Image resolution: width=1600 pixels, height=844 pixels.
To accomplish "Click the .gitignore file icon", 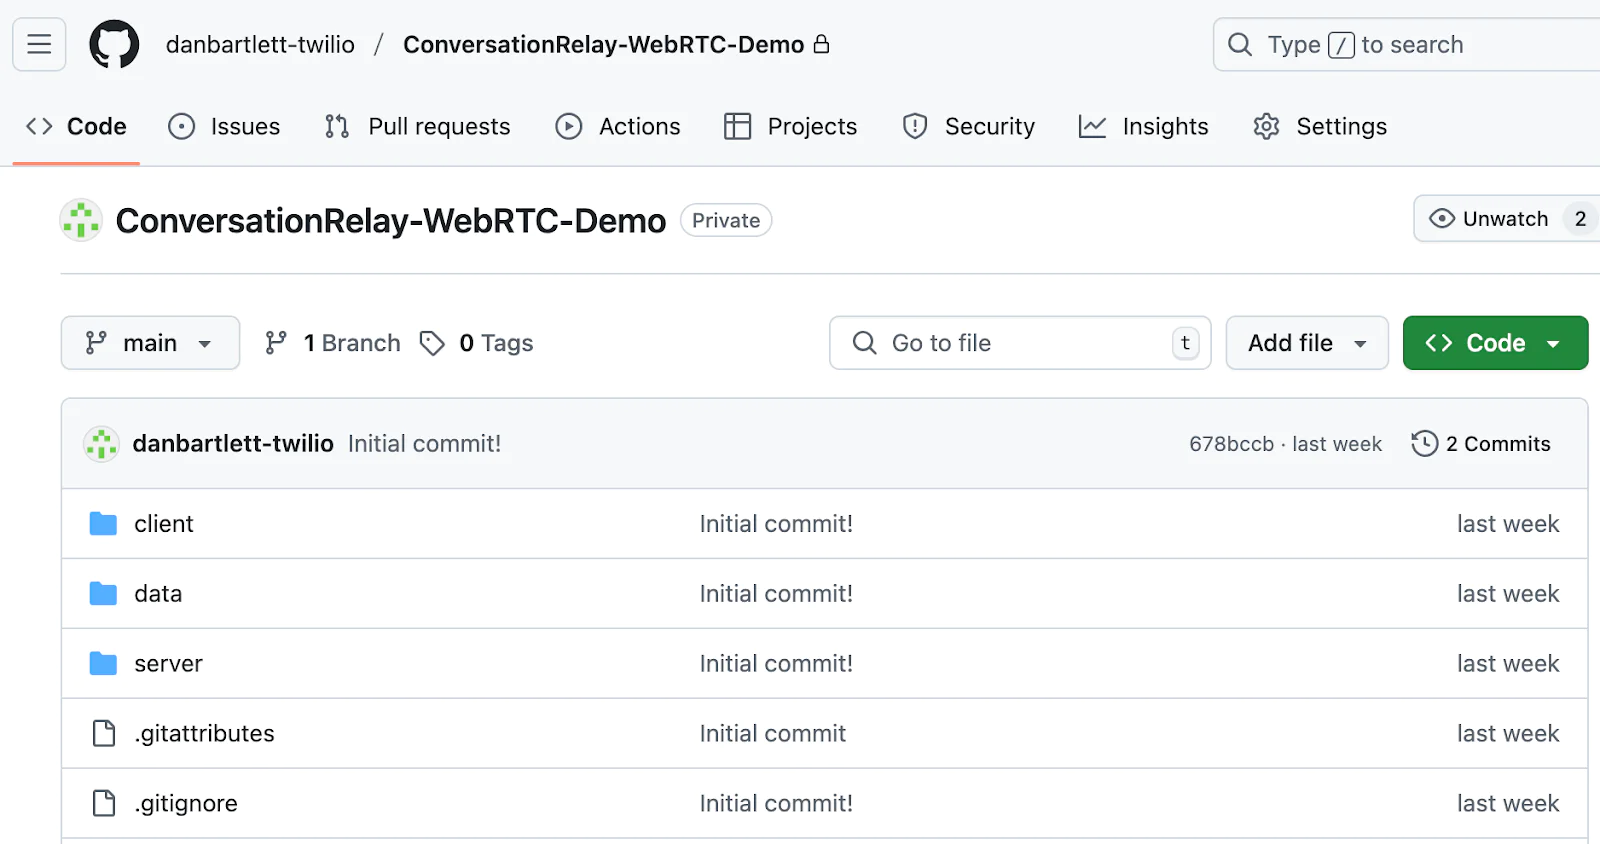I will click(104, 804).
